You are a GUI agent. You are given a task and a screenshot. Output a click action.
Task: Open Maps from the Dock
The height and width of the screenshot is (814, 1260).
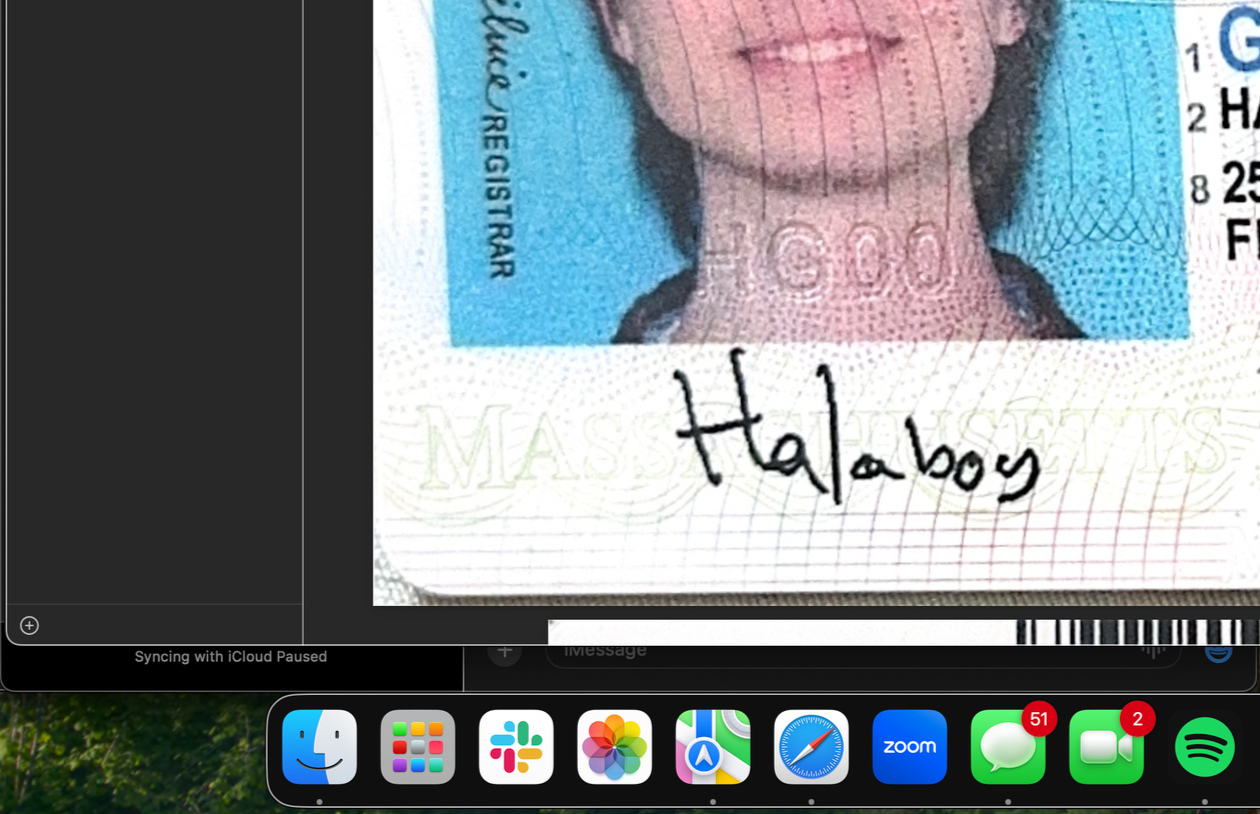713,747
